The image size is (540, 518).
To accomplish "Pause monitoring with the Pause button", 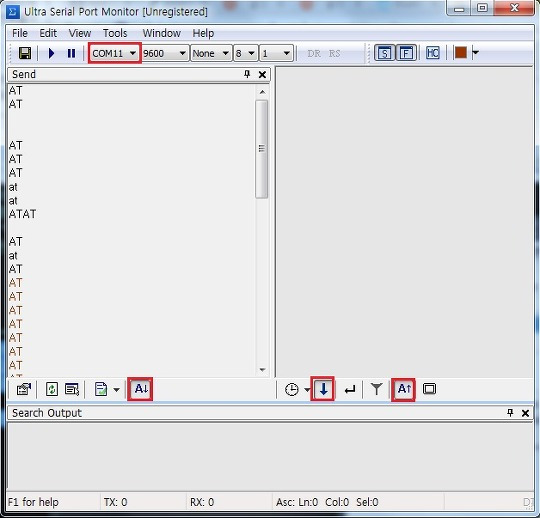I will (x=71, y=53).
